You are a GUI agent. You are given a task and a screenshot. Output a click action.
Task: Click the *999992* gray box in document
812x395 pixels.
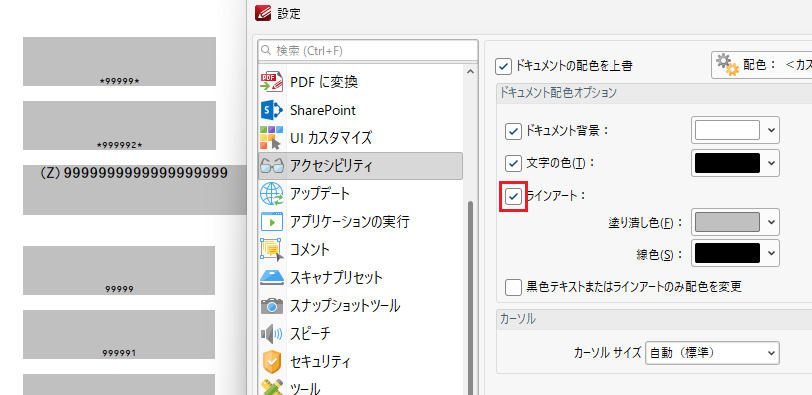coord(119,125)
